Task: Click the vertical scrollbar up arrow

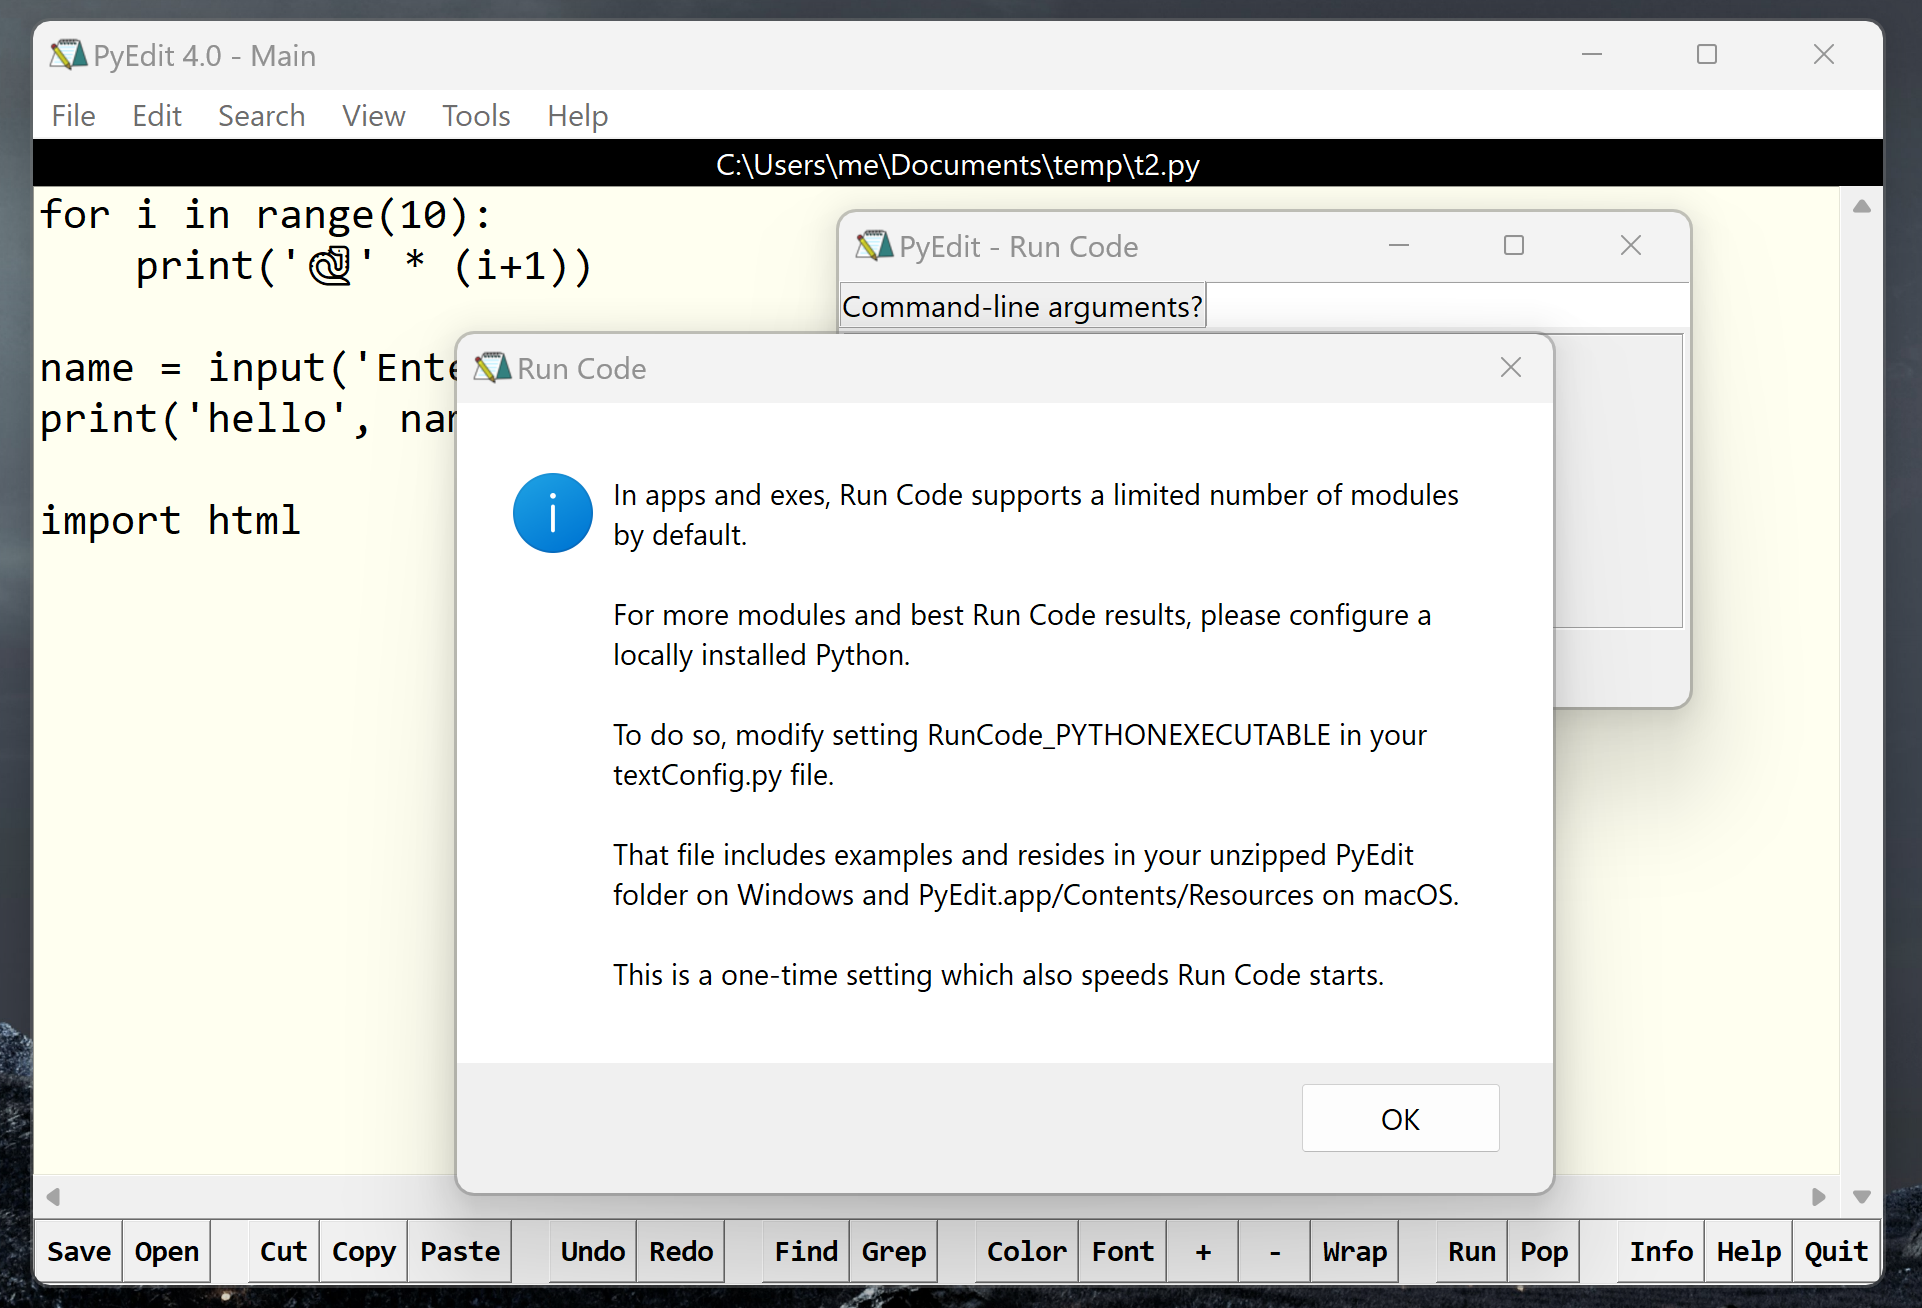Action: 1861,206
